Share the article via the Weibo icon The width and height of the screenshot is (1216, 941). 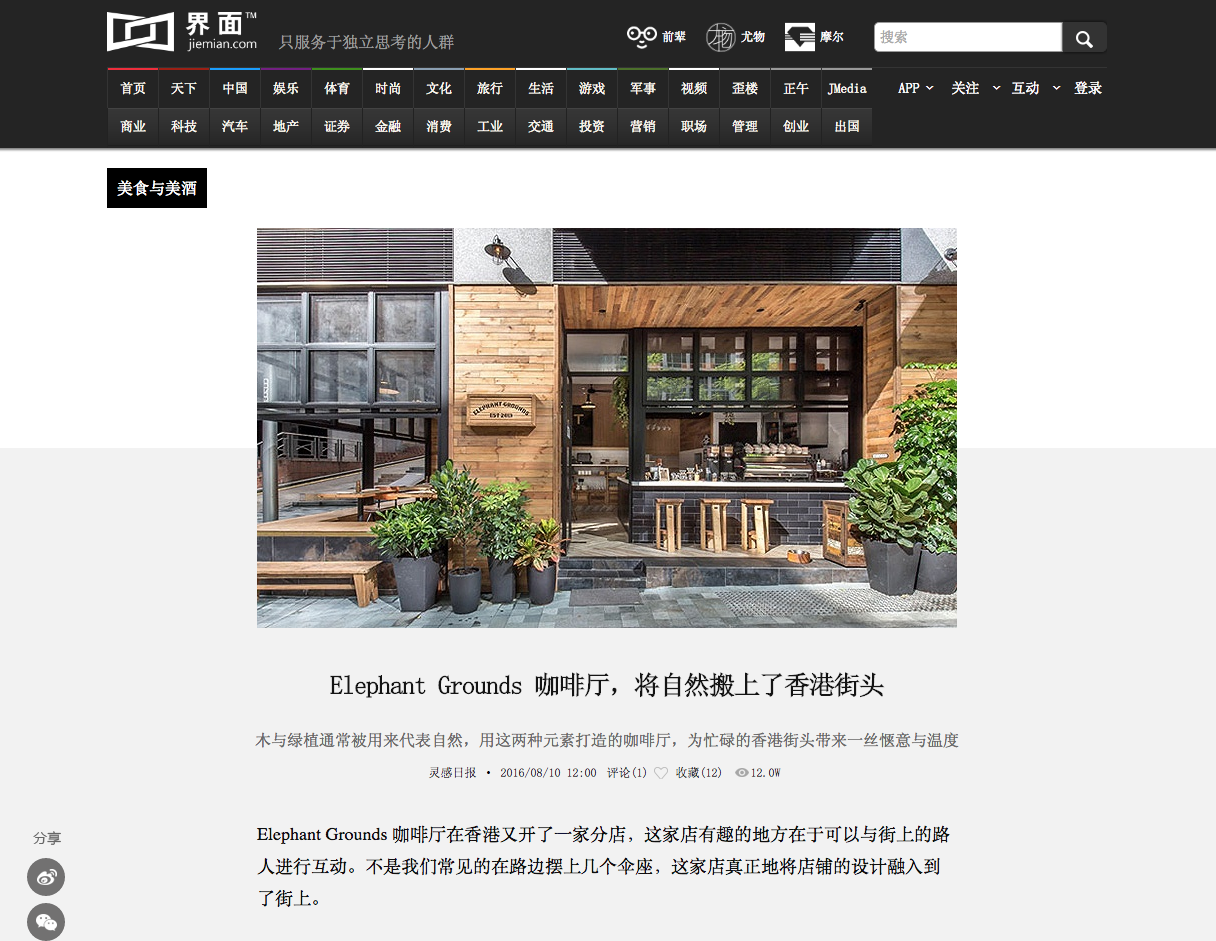point(46,877)
